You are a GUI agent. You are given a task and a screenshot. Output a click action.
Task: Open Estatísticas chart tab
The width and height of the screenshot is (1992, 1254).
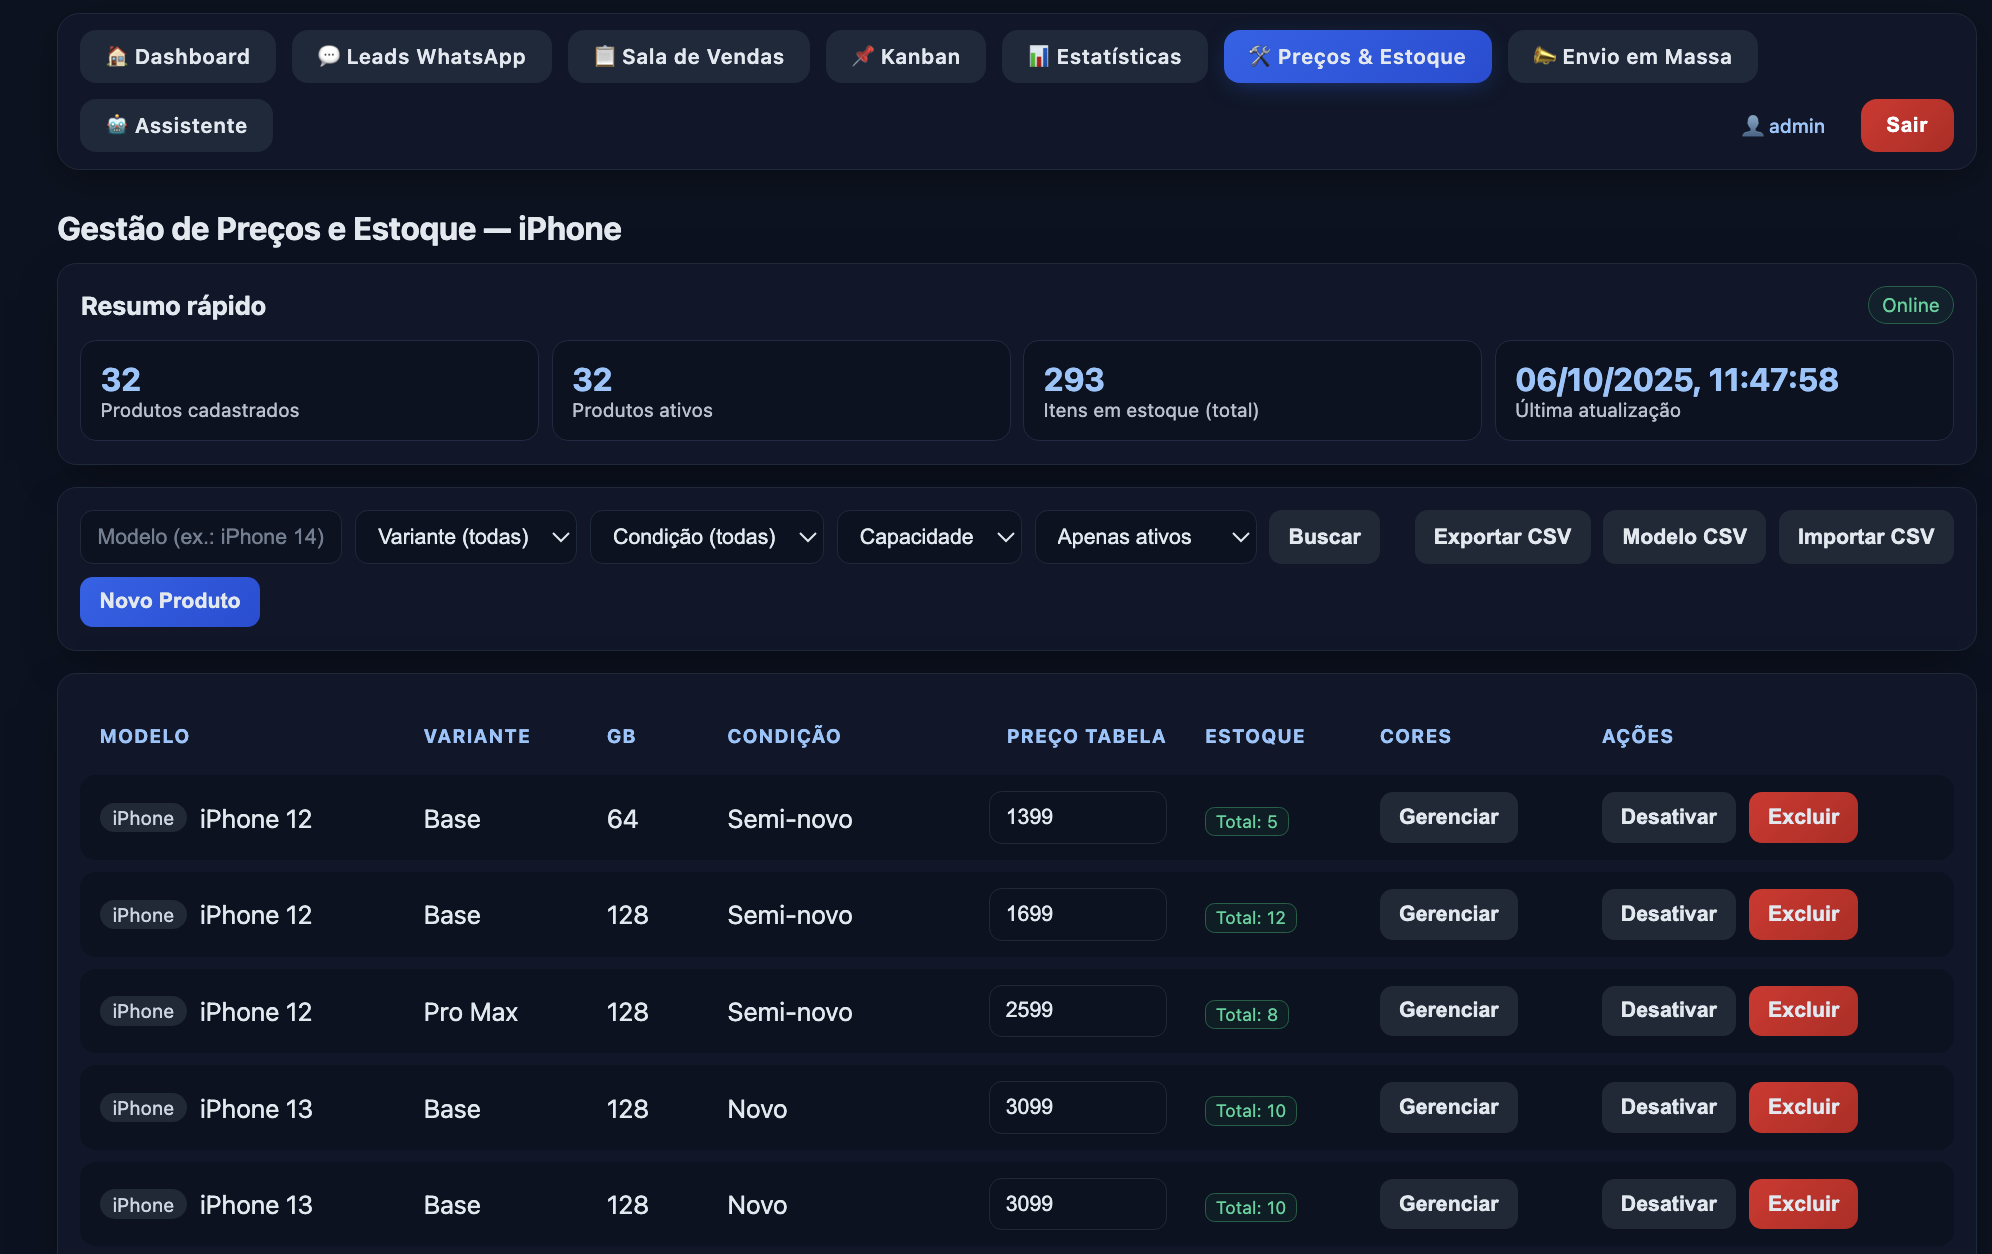(x=1104, y=57)
